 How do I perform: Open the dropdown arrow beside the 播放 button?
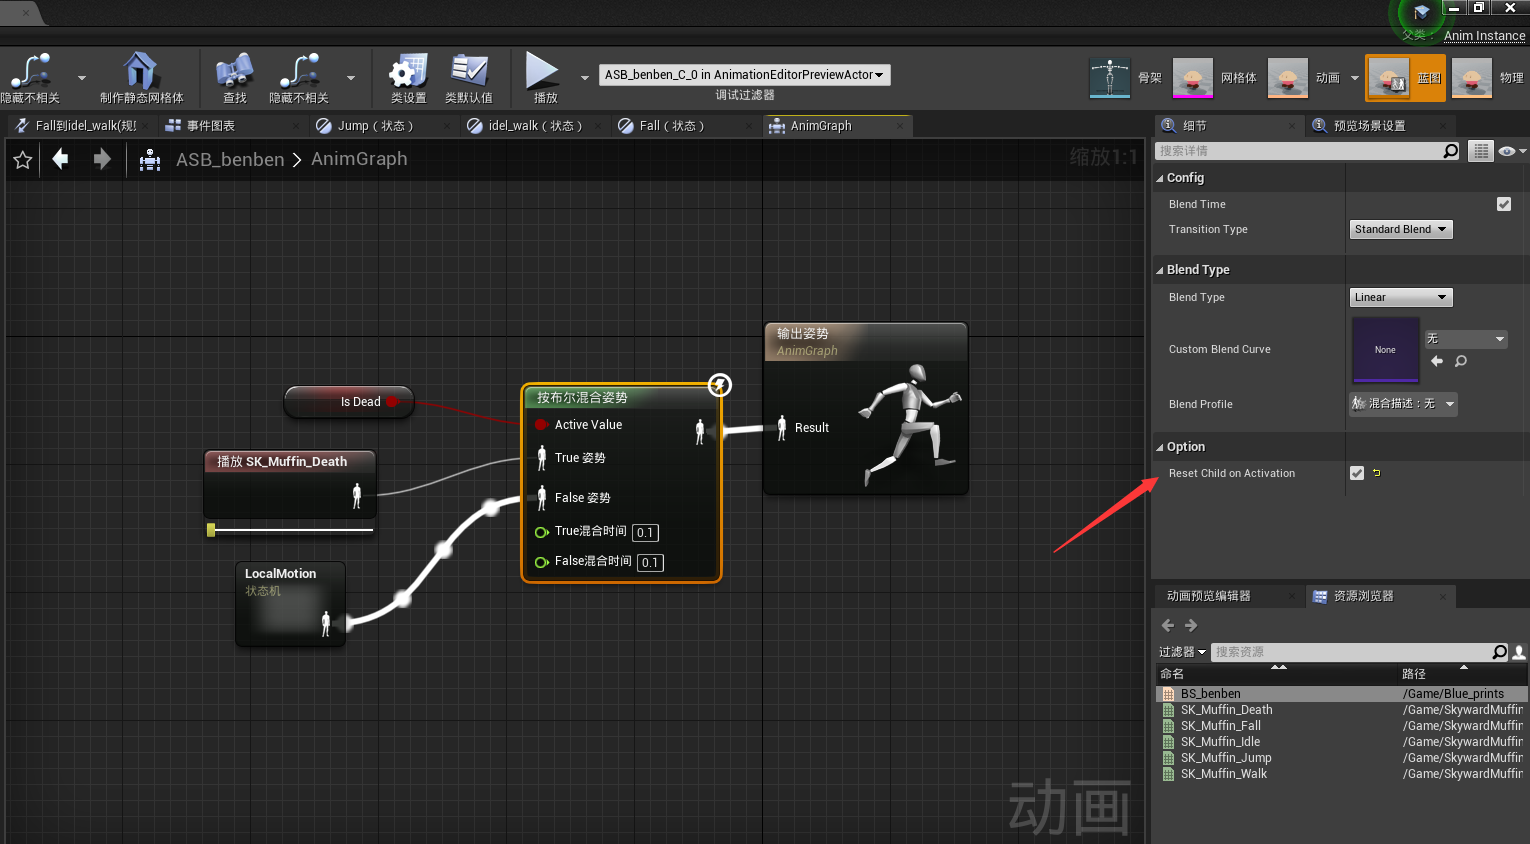[585, 77]
